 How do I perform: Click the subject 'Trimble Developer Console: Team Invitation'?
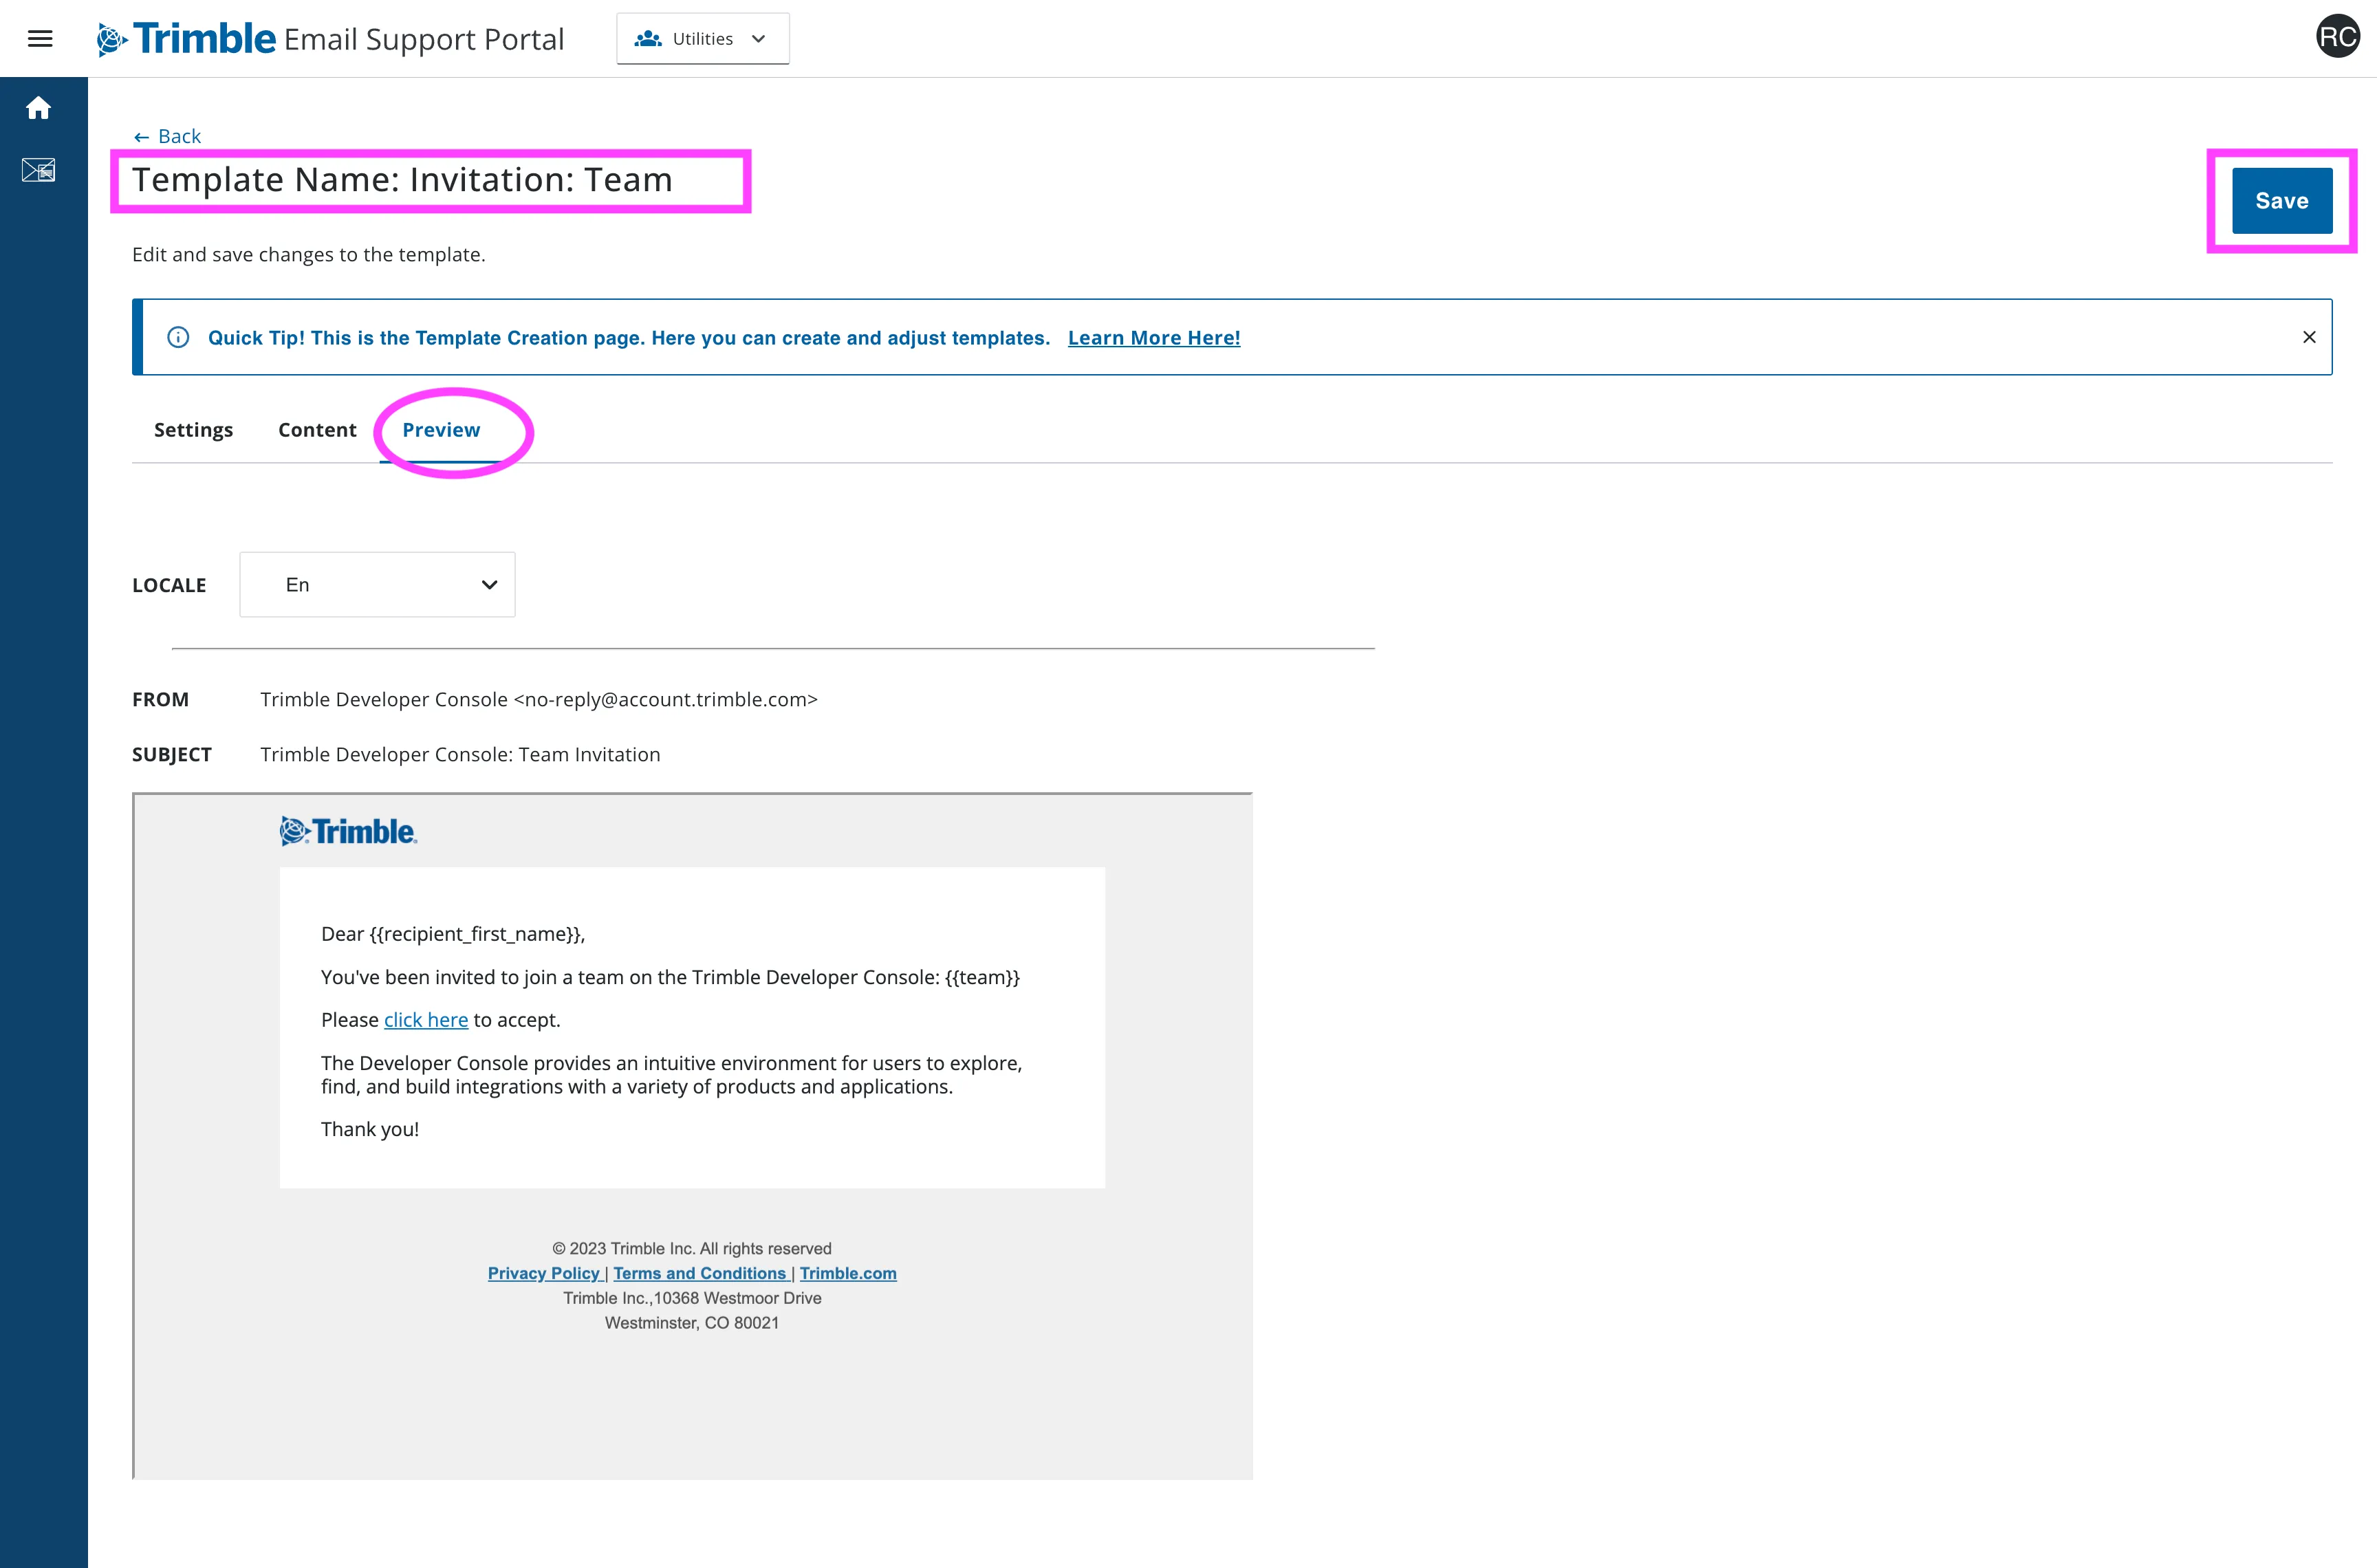click(x=460, y=755)
